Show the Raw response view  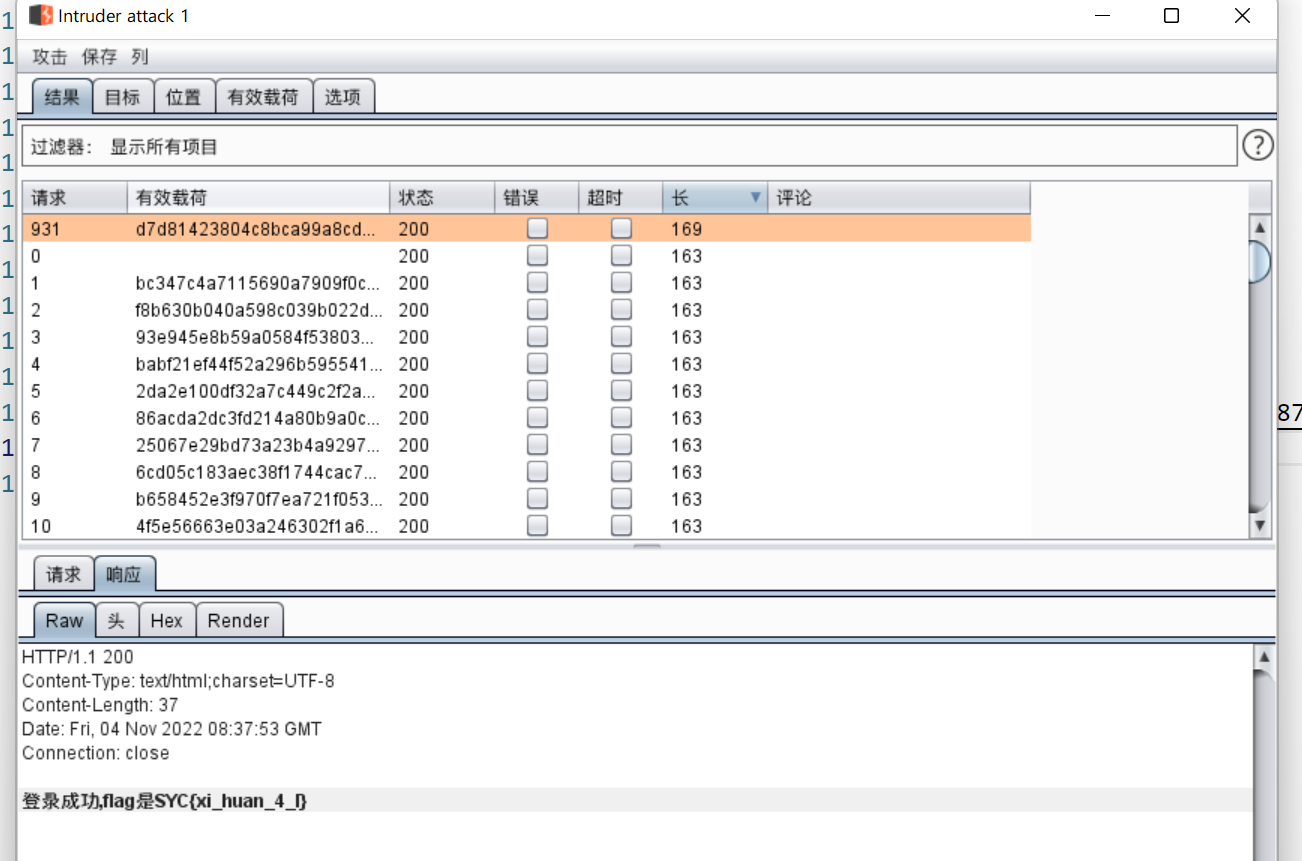click(x=65, y=620)
